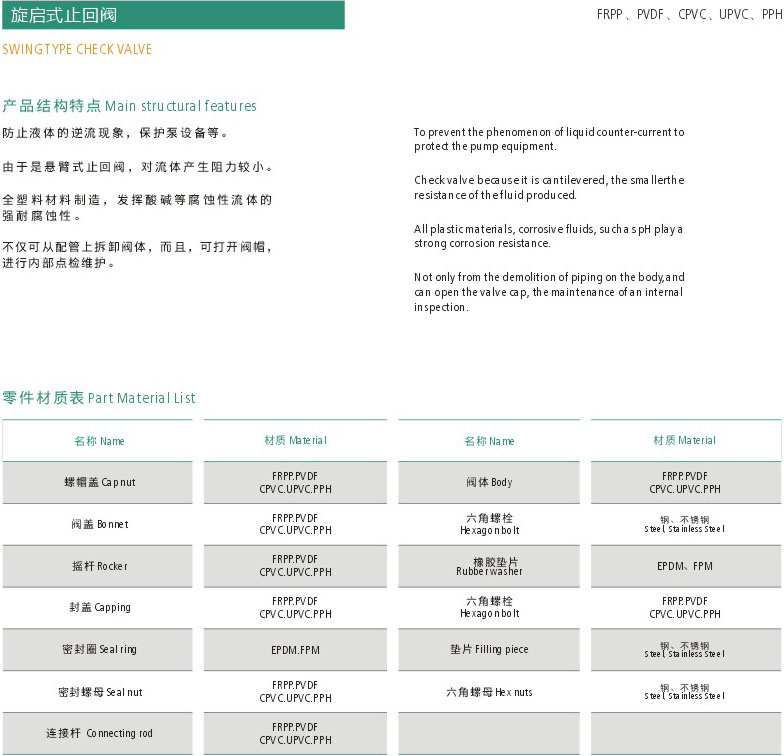Viewport: 784px width, 756px height.
Task: Click the green 旋启式止回阀 title banner
Action: point(172,15)
